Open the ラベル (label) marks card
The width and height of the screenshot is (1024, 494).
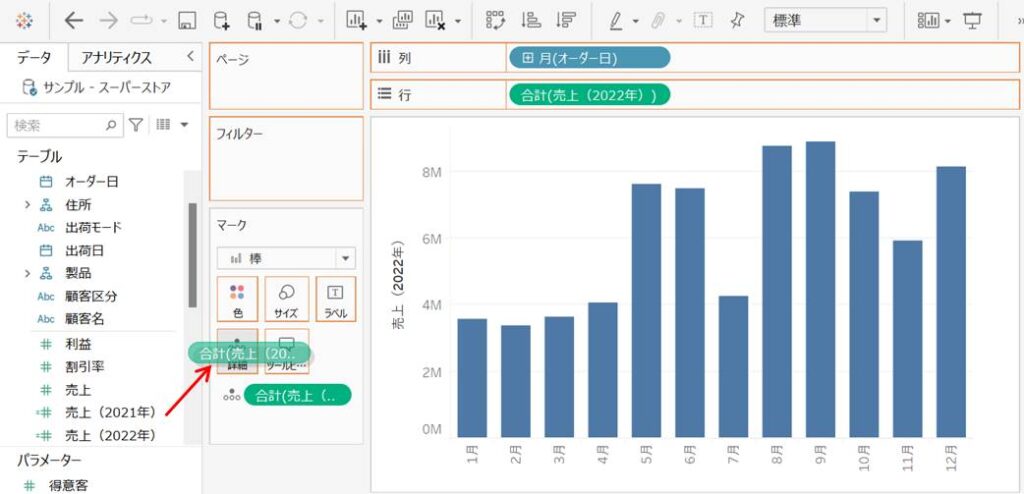click(336, 299)
